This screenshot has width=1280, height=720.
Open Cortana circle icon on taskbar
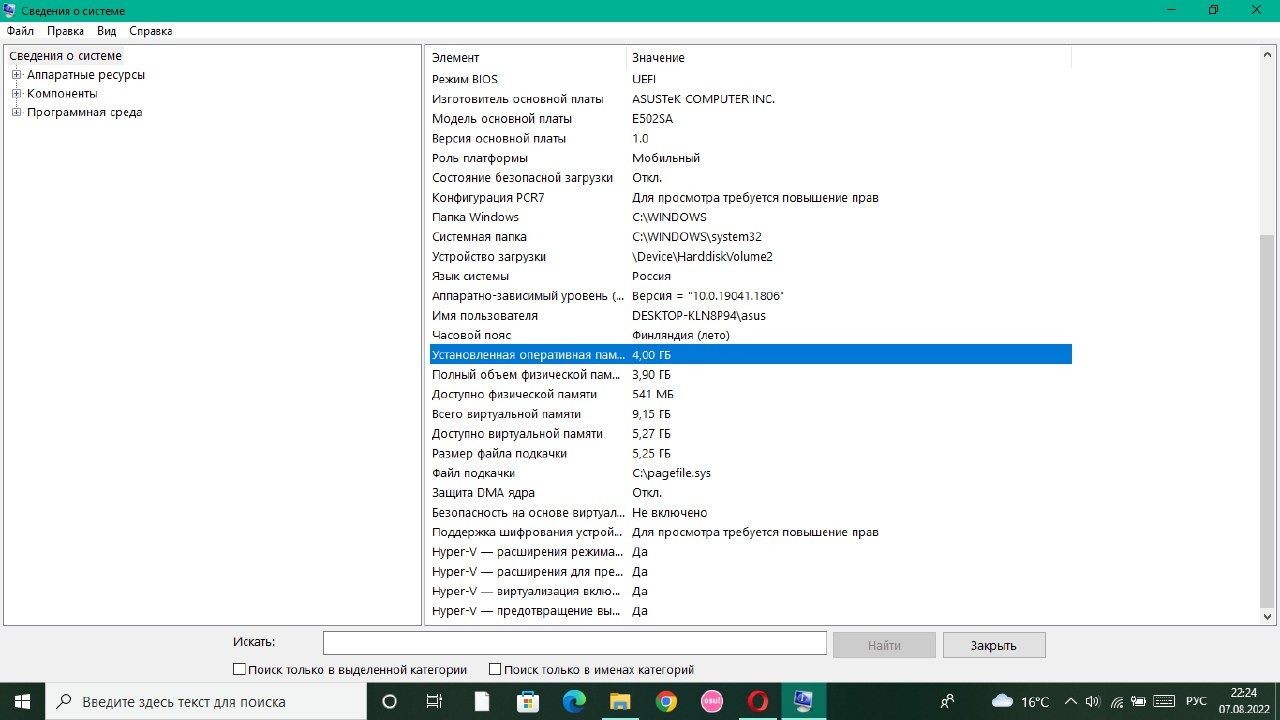[390, 701]
